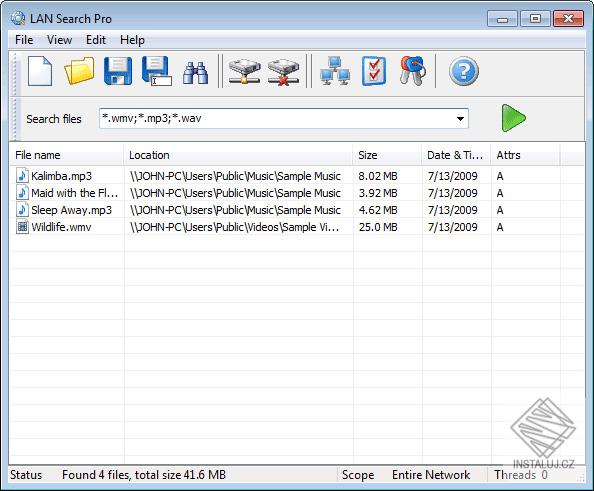
Task: Create a new search with blank page icon
Action: tap(40, 71)
